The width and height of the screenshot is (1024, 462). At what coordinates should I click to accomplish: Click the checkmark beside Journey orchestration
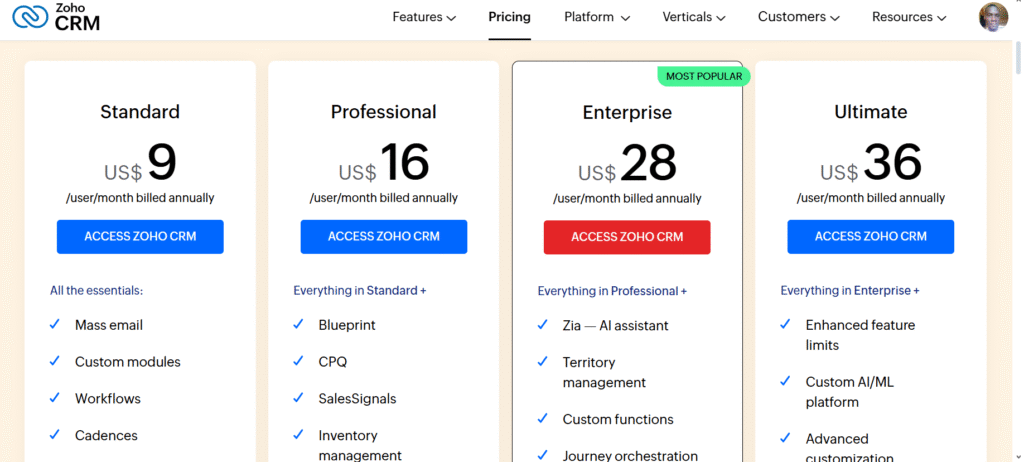(x=542, y=455)
